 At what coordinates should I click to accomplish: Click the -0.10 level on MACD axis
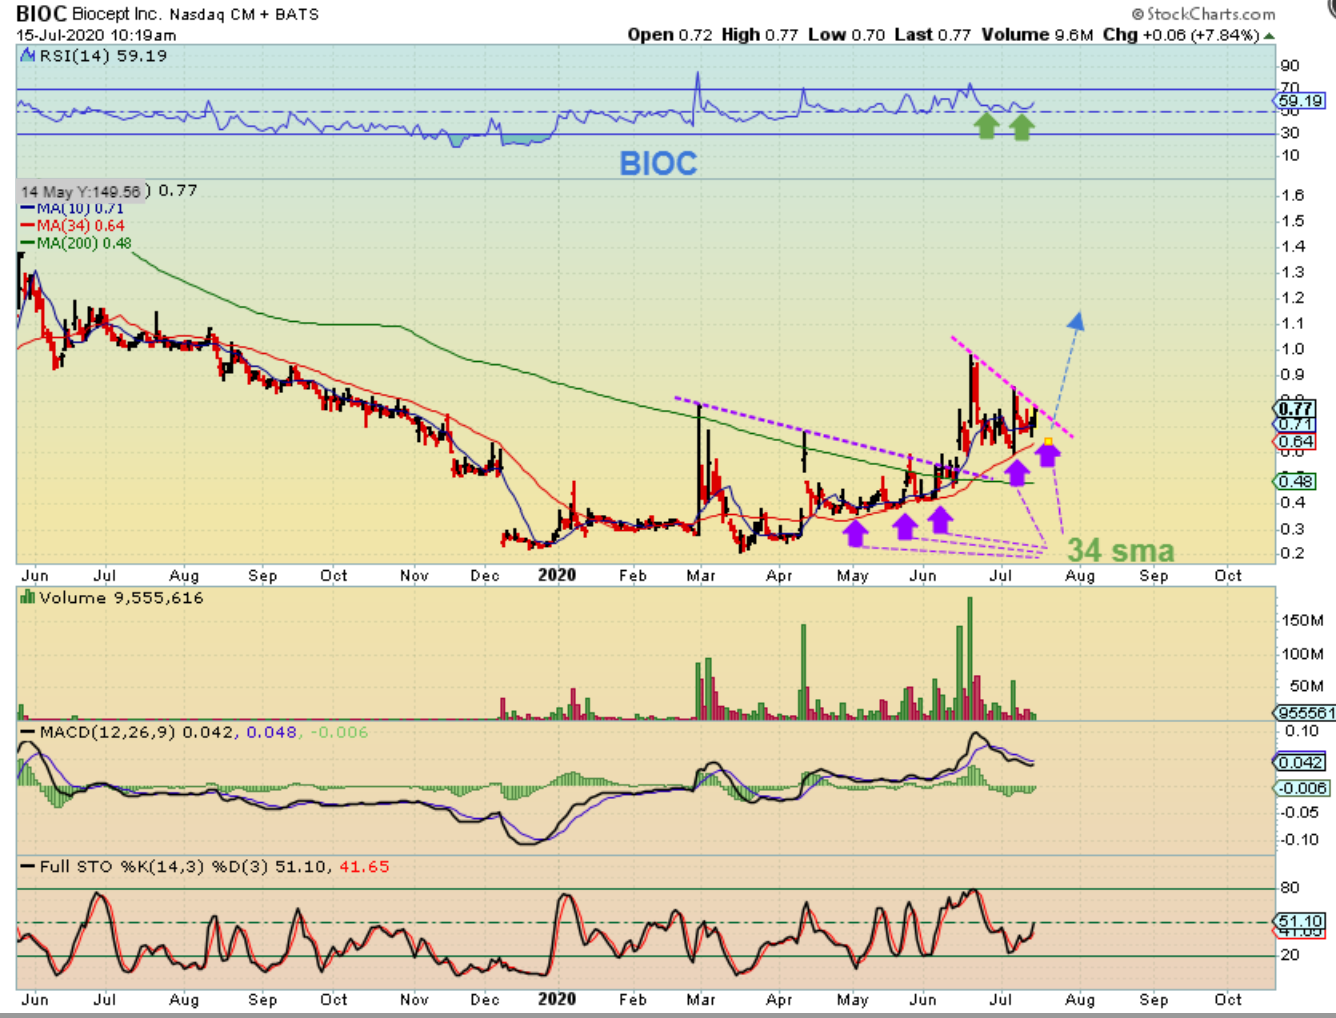pos(1301,839)
